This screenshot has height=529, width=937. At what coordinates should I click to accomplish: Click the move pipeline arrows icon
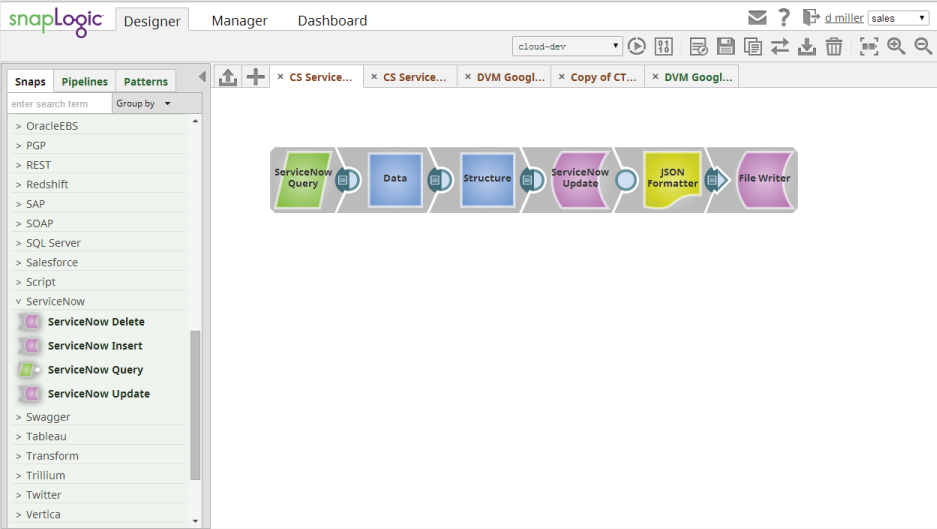pos(780,46)
